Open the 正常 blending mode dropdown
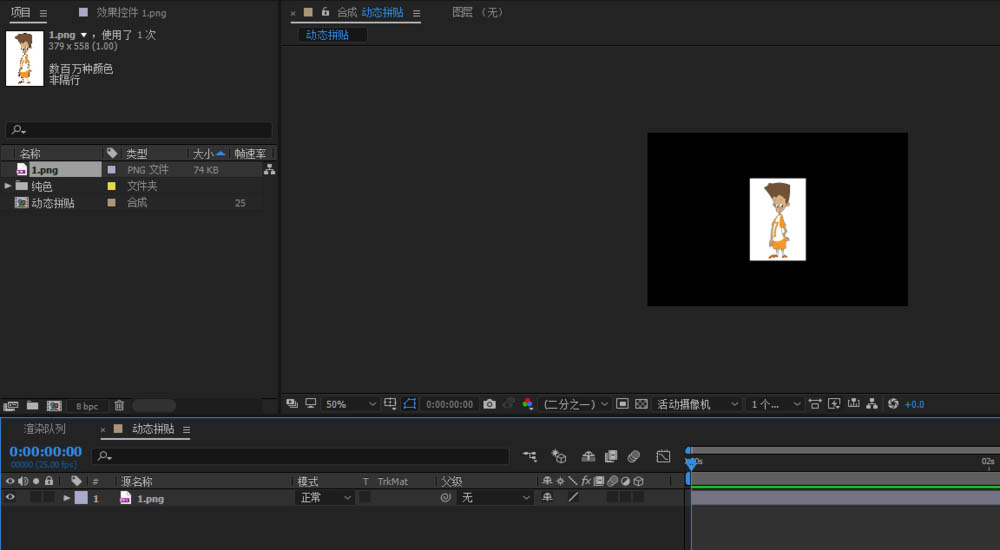Viewport: 1000px width, 550px height. point(326,497)
